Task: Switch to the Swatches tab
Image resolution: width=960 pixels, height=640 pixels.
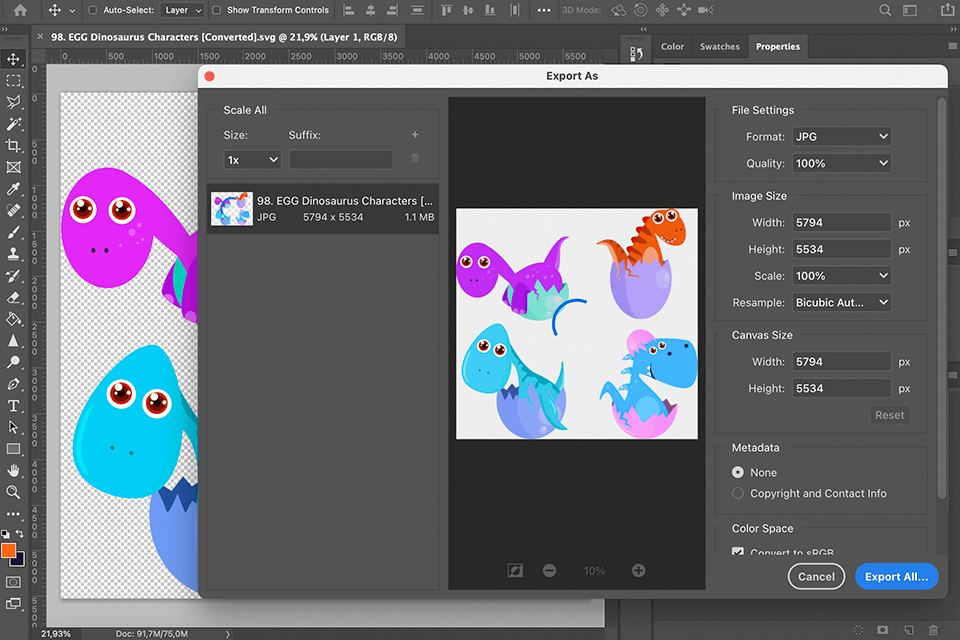Action: tap(719, 46)
